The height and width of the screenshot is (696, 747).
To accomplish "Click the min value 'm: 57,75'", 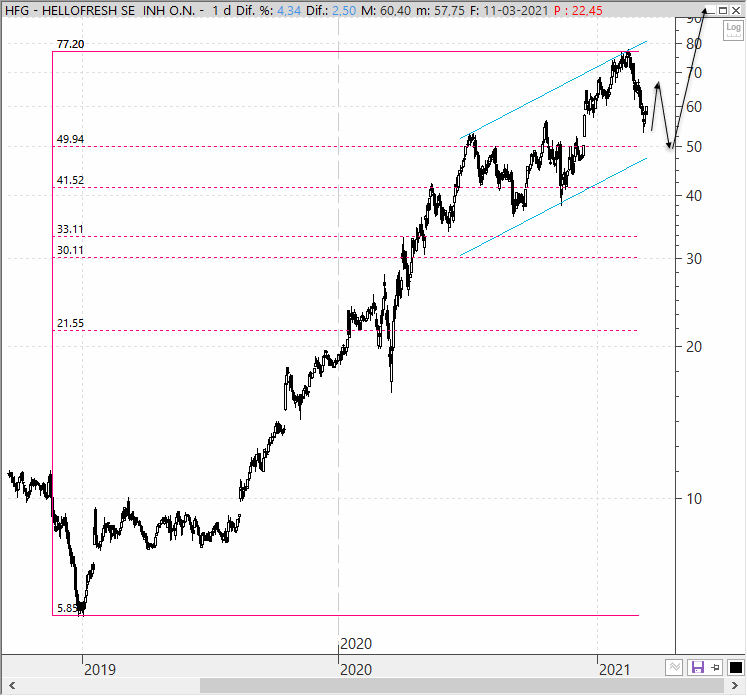I will point(440,10).
